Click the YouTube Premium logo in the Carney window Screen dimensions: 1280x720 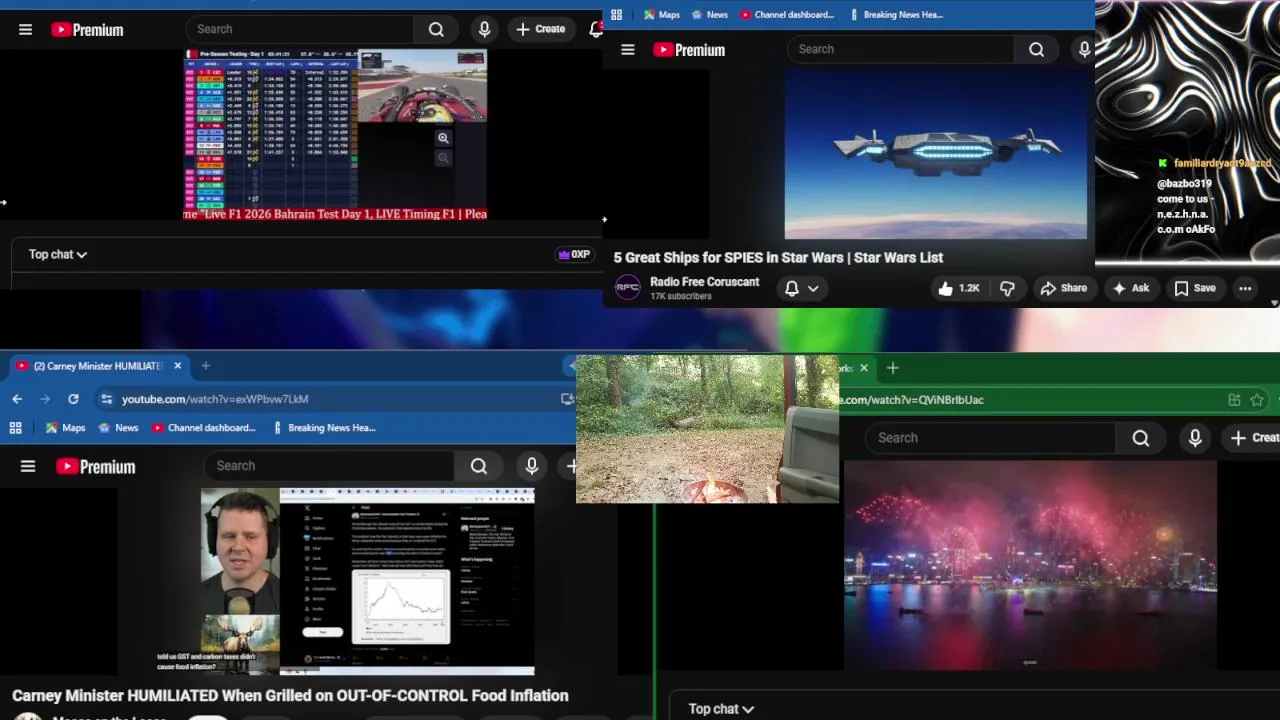point(95,467)
